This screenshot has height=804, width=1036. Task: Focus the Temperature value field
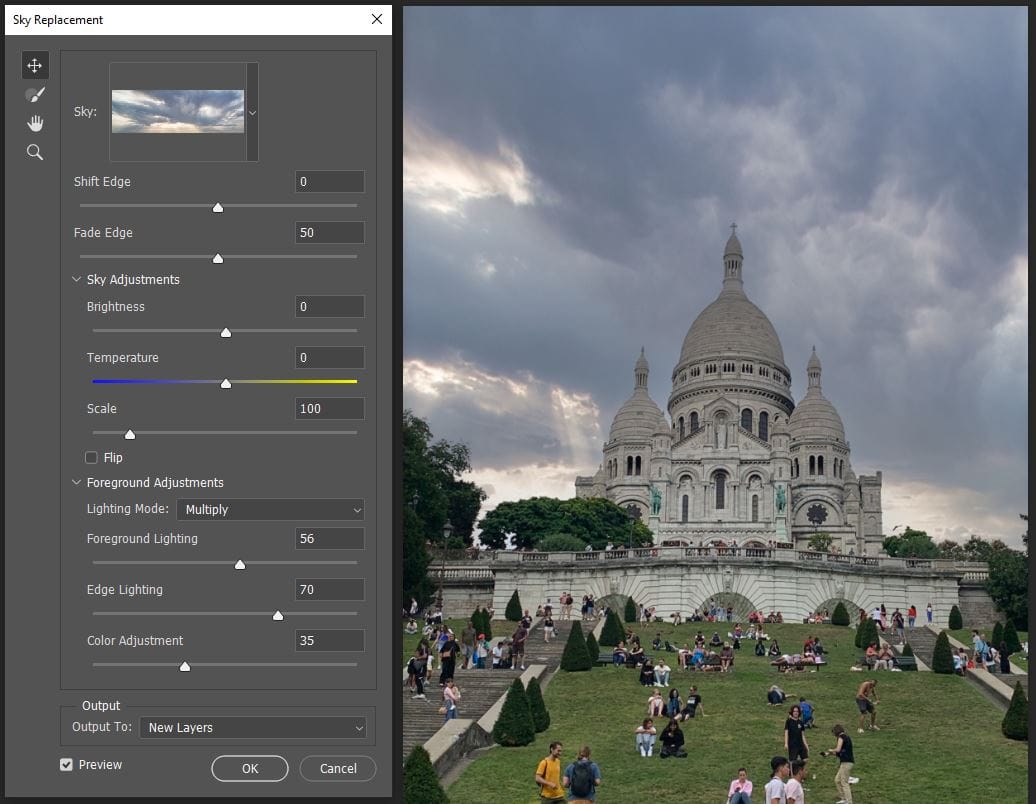click(329, 357)
